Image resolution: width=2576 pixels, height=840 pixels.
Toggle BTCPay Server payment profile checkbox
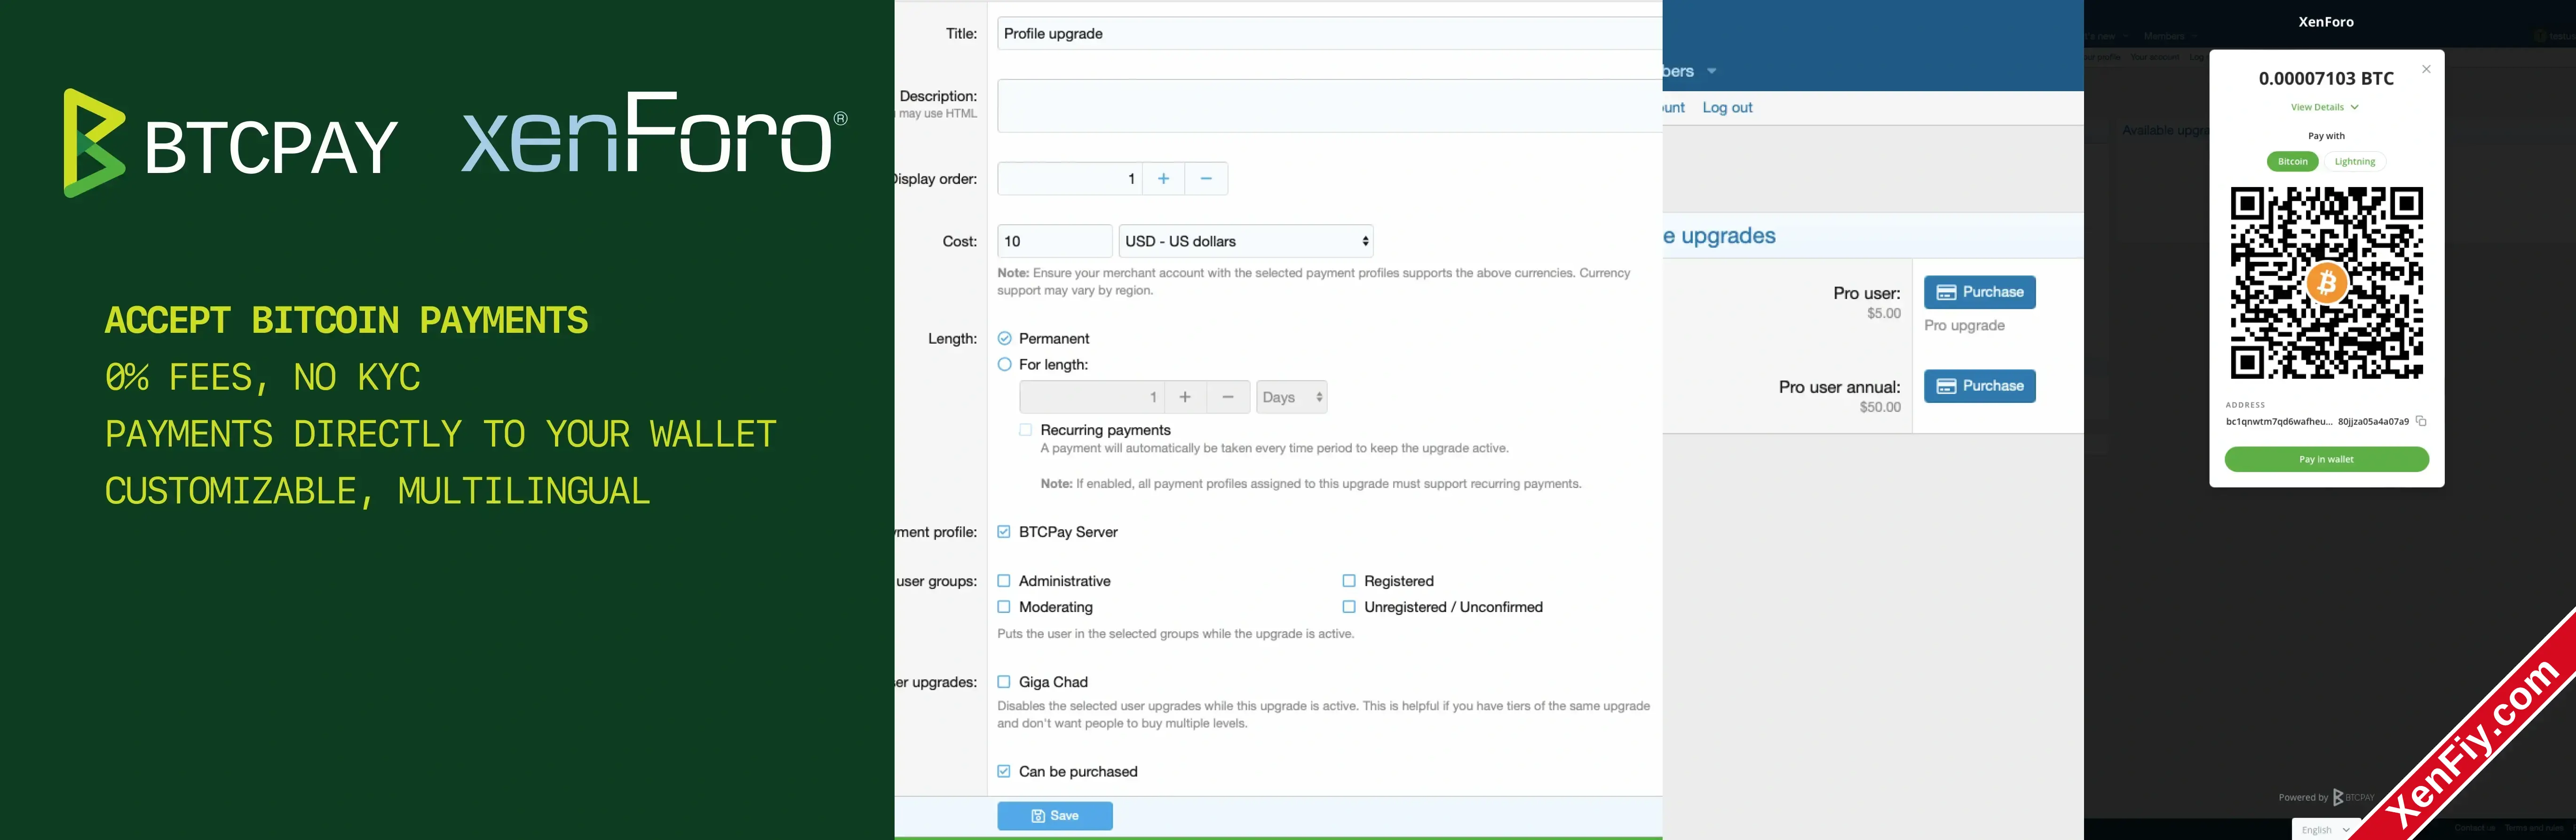coord(1004,532)
